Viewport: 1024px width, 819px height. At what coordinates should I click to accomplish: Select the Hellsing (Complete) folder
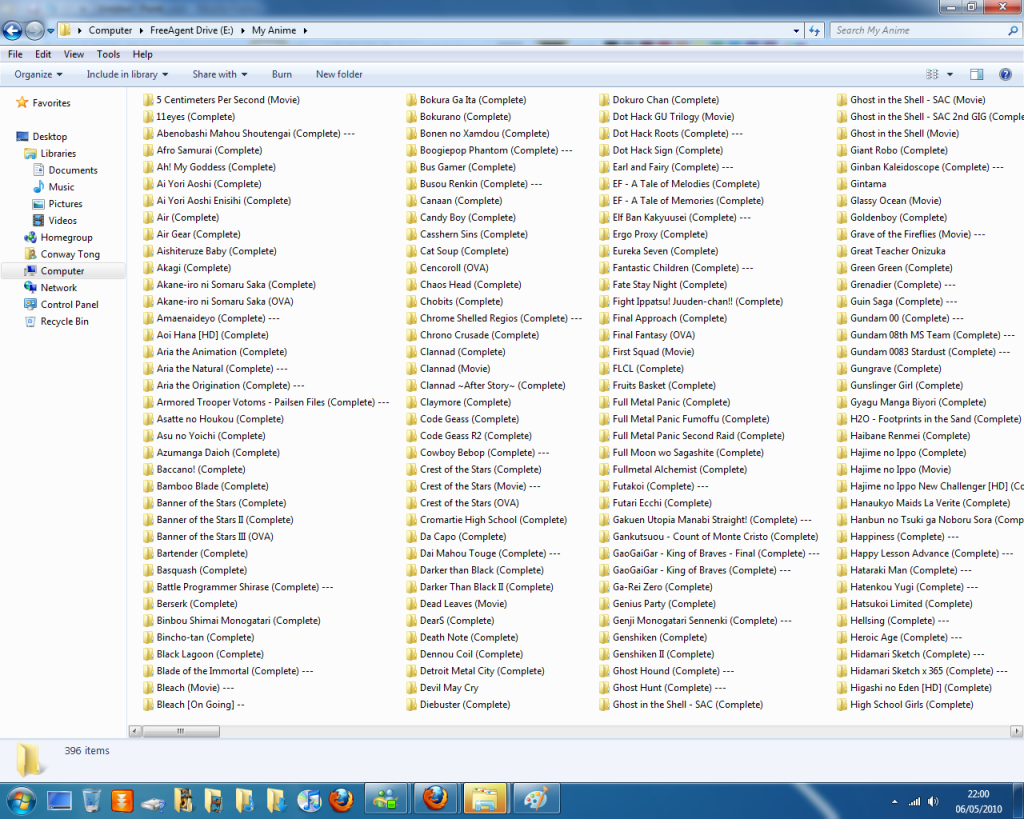(x=893, y=620)
